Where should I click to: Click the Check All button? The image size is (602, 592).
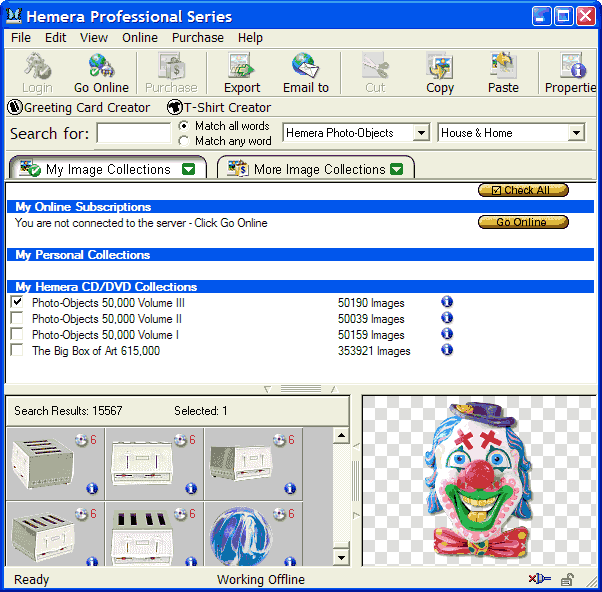tap(523, 190)
